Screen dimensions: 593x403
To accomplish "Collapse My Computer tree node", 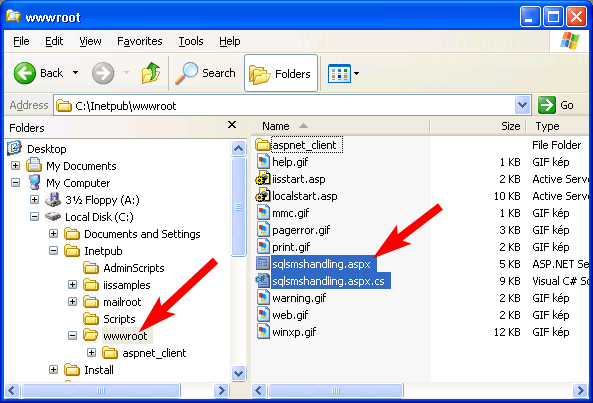I will coord(16,183).
